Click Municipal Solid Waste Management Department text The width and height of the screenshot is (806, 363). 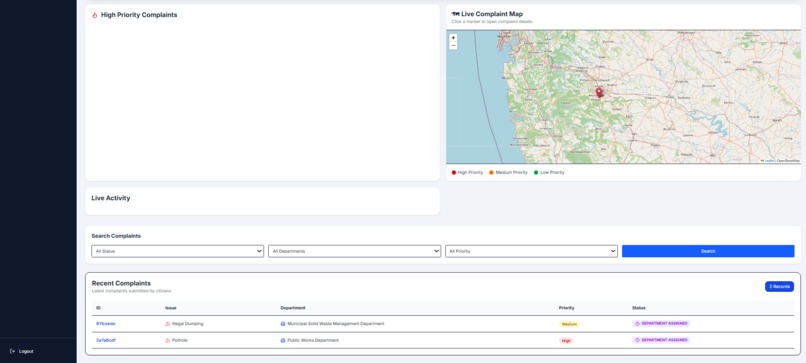coord(336,324)
